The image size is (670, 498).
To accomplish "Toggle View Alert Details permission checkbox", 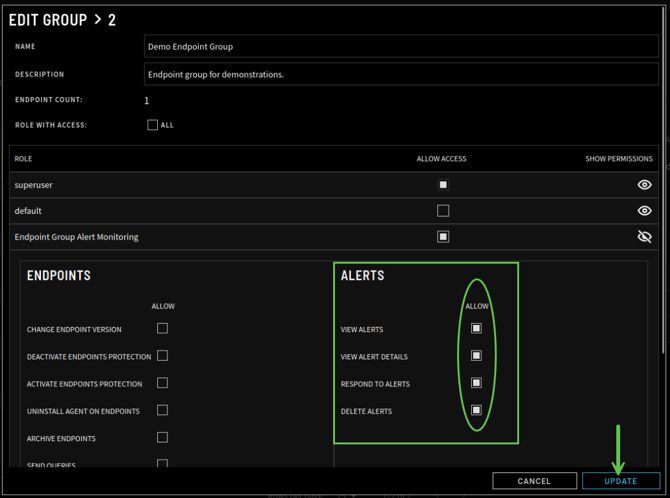I will pos(476,355).
